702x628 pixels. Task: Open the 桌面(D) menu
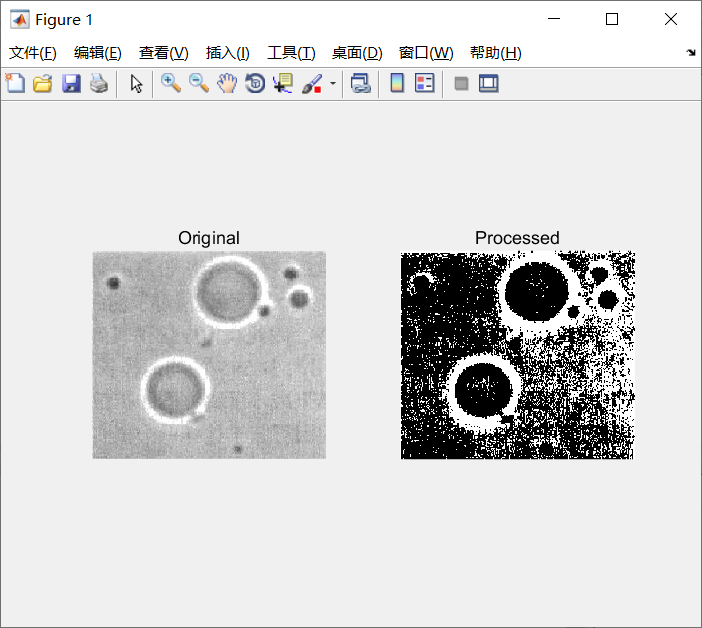pos(357,53)
